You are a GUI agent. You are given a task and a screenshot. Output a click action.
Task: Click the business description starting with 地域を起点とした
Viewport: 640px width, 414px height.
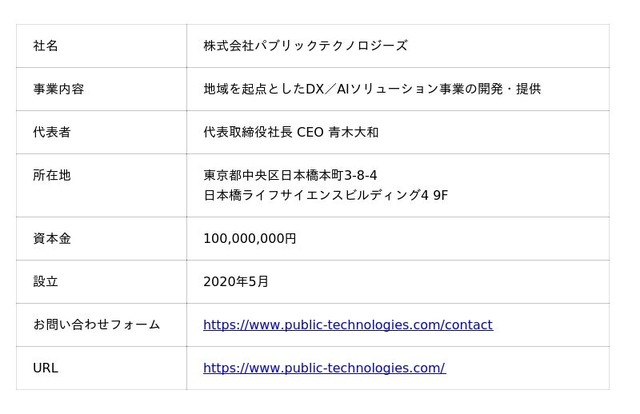(371, 89)
